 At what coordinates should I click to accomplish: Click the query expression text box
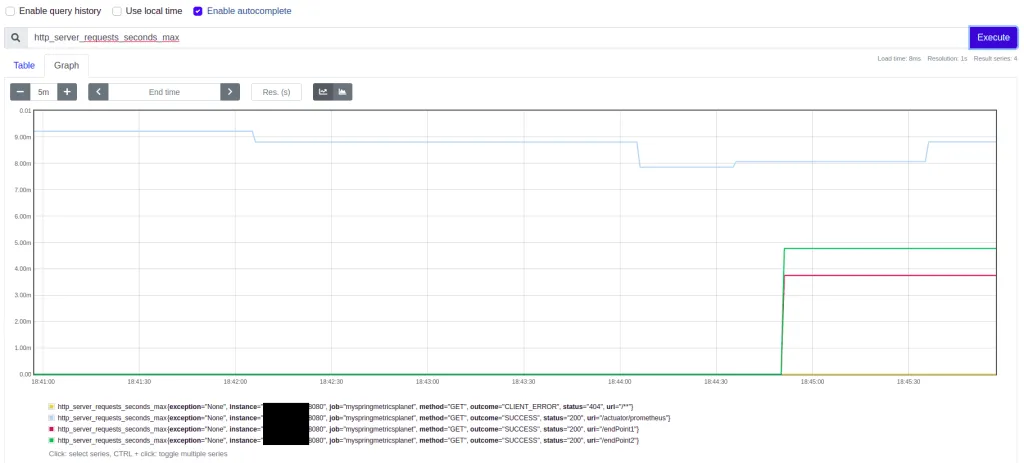click(x=498, y=38)
